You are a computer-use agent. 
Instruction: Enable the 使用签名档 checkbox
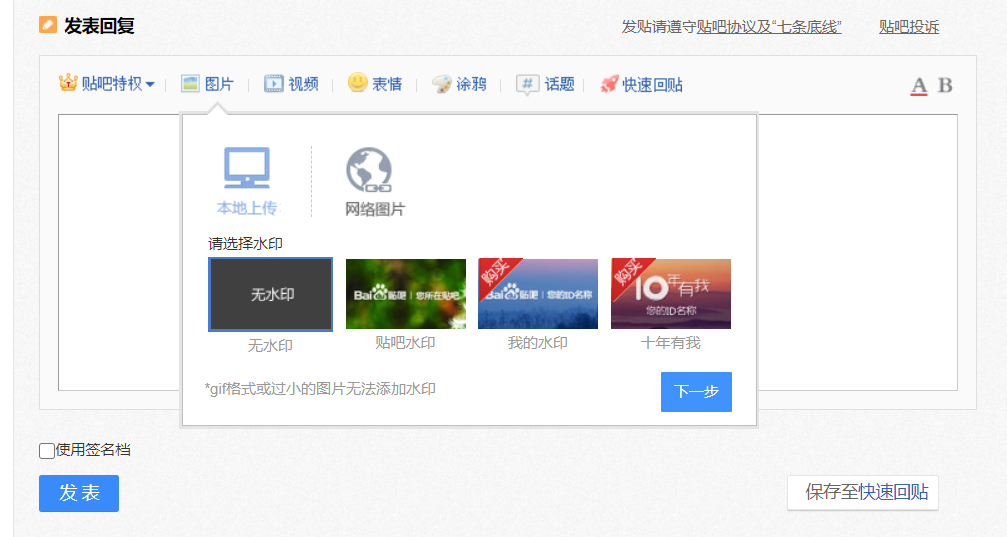(47, 451)
